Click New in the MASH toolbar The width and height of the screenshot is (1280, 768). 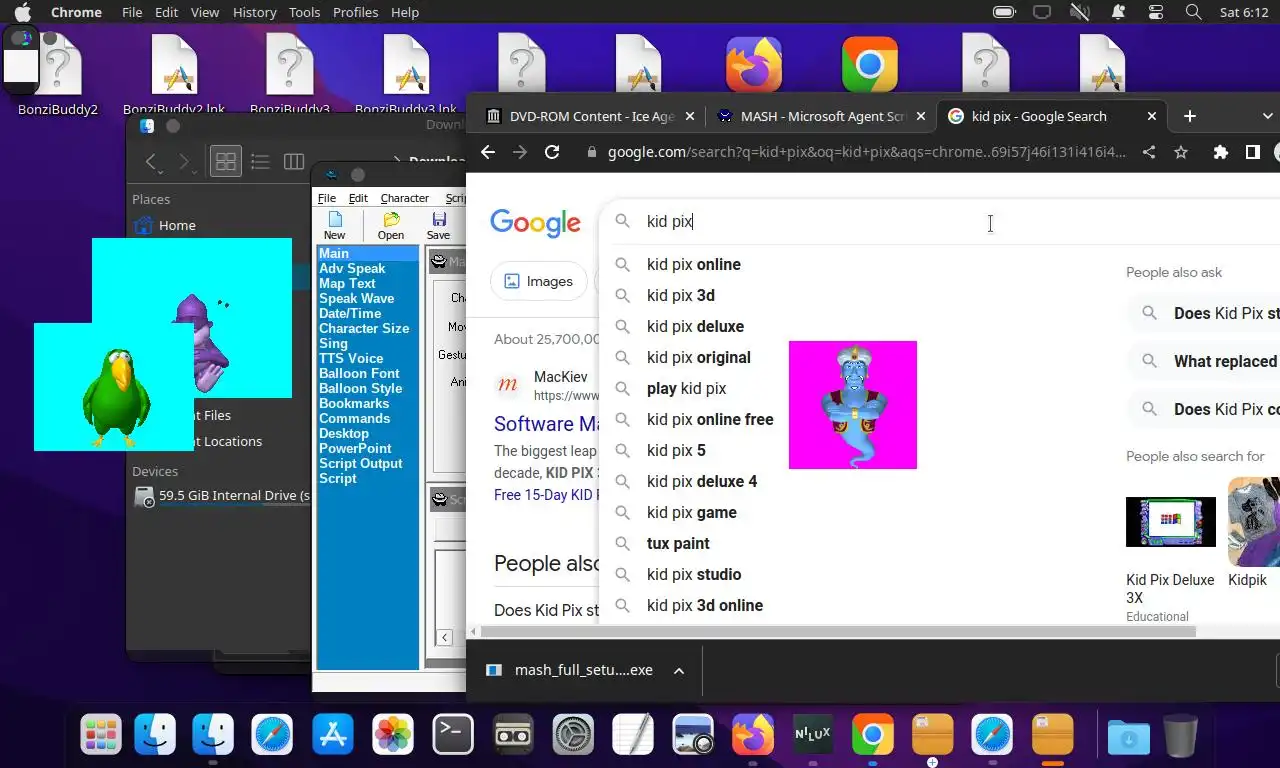coord(335,226)
